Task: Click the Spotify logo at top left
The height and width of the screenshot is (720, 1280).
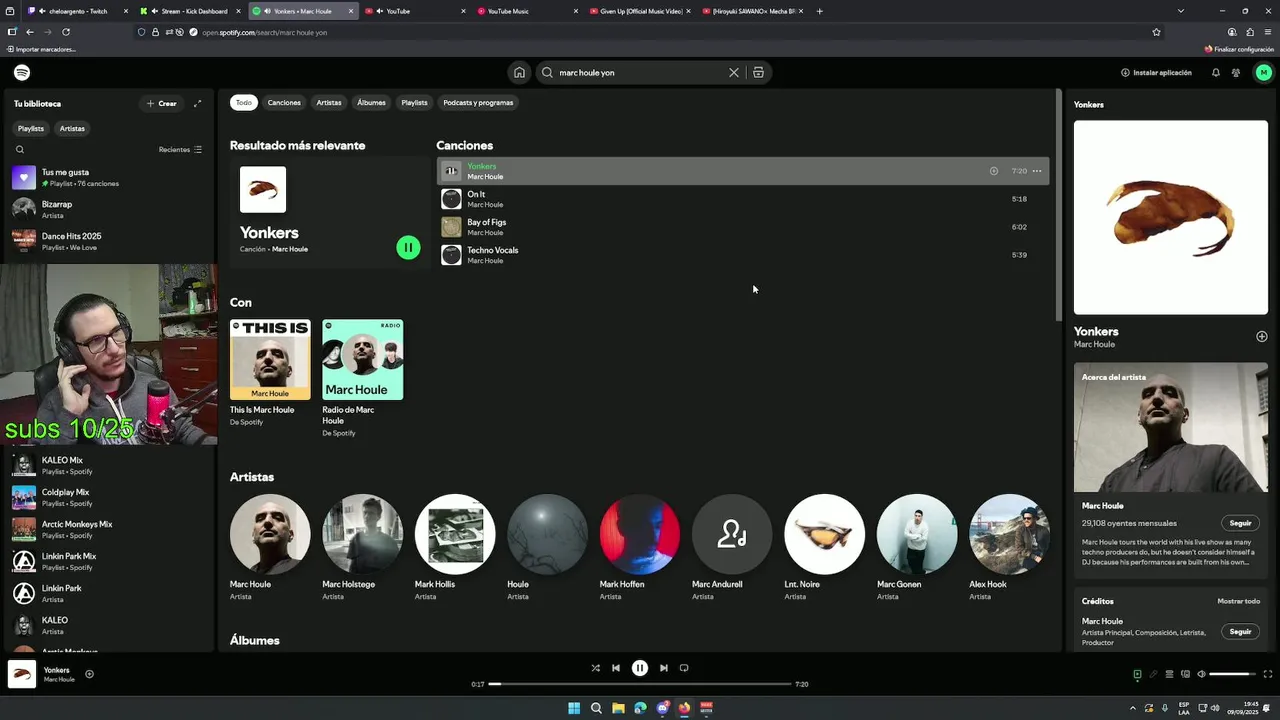Action: point(22,72)
